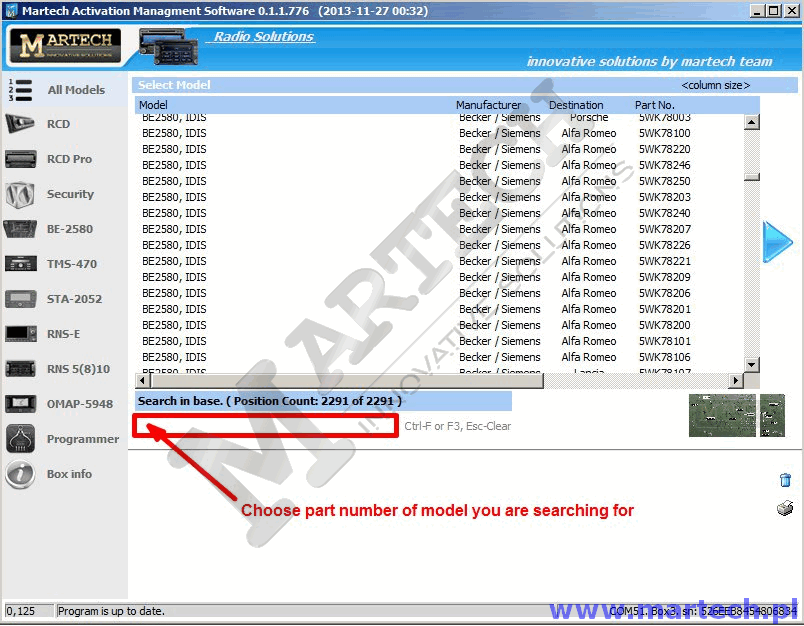Select part number 5WK78246
The image size is (804, 626).
click(x=665, y=165)
